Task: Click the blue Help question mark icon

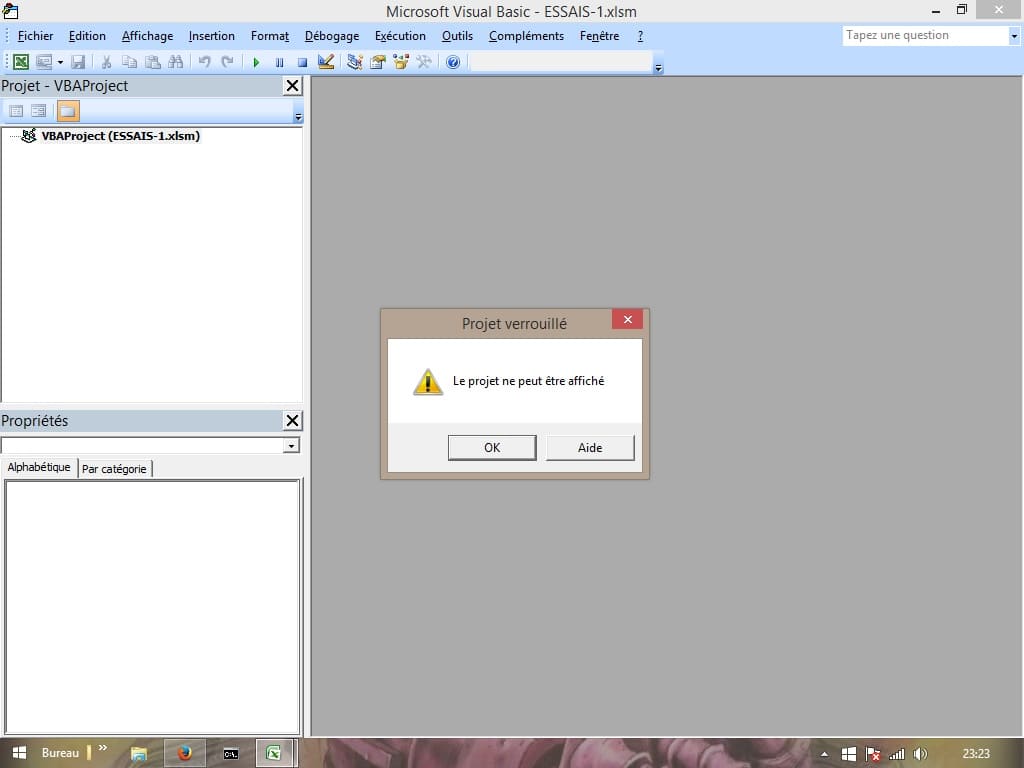Action: pos(453,62)
